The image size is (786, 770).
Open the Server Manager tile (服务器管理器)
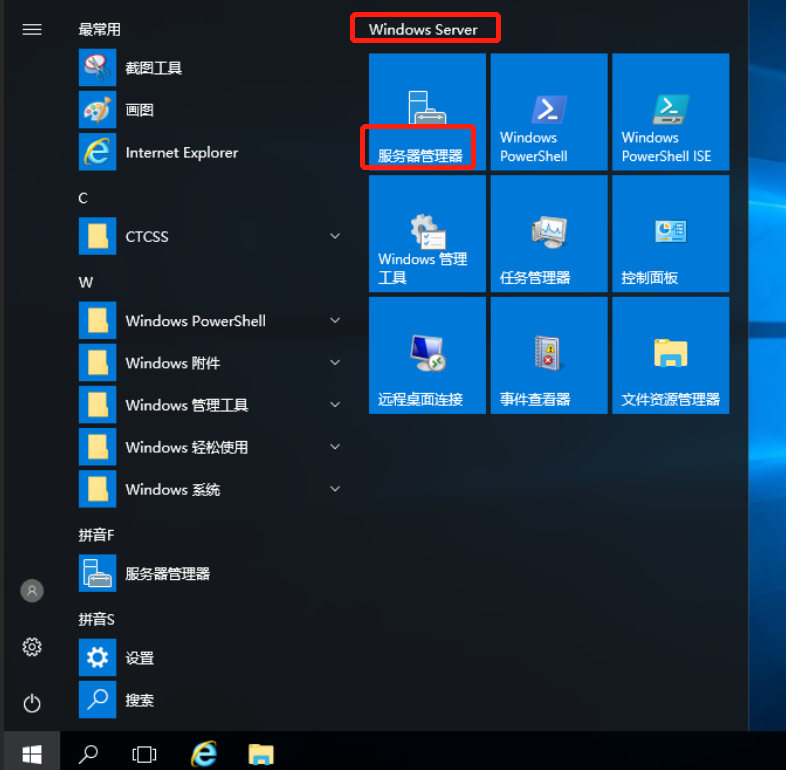point(427,112)
